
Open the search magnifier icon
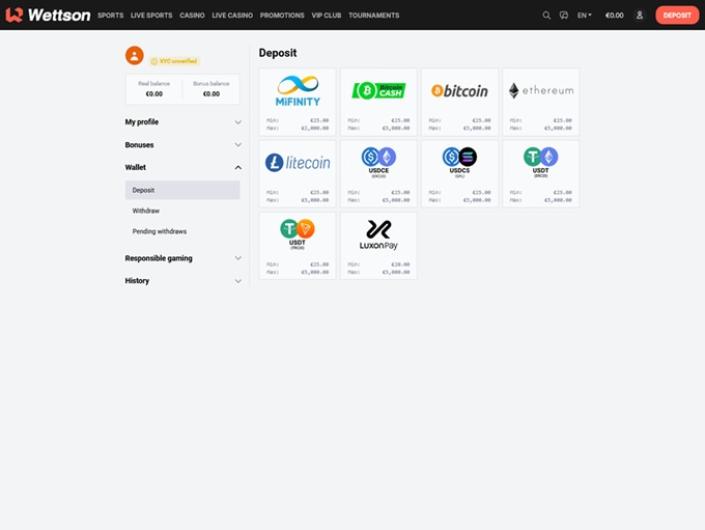546,15
